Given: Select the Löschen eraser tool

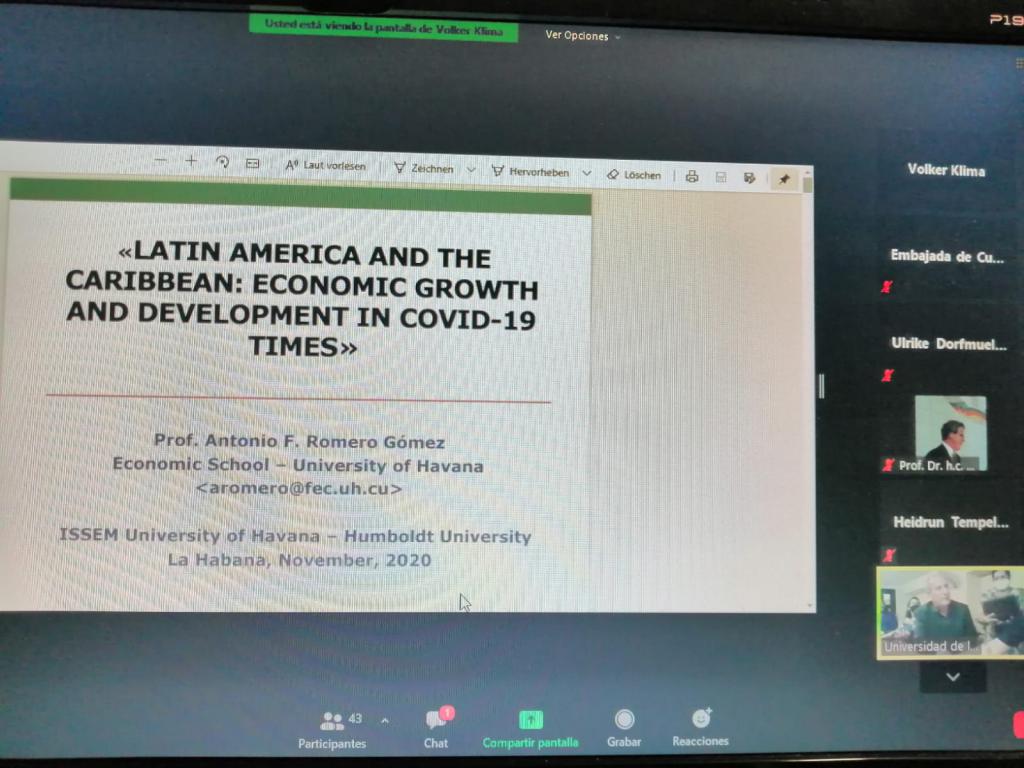Looking at the screenshot, I should click(634, 175).
